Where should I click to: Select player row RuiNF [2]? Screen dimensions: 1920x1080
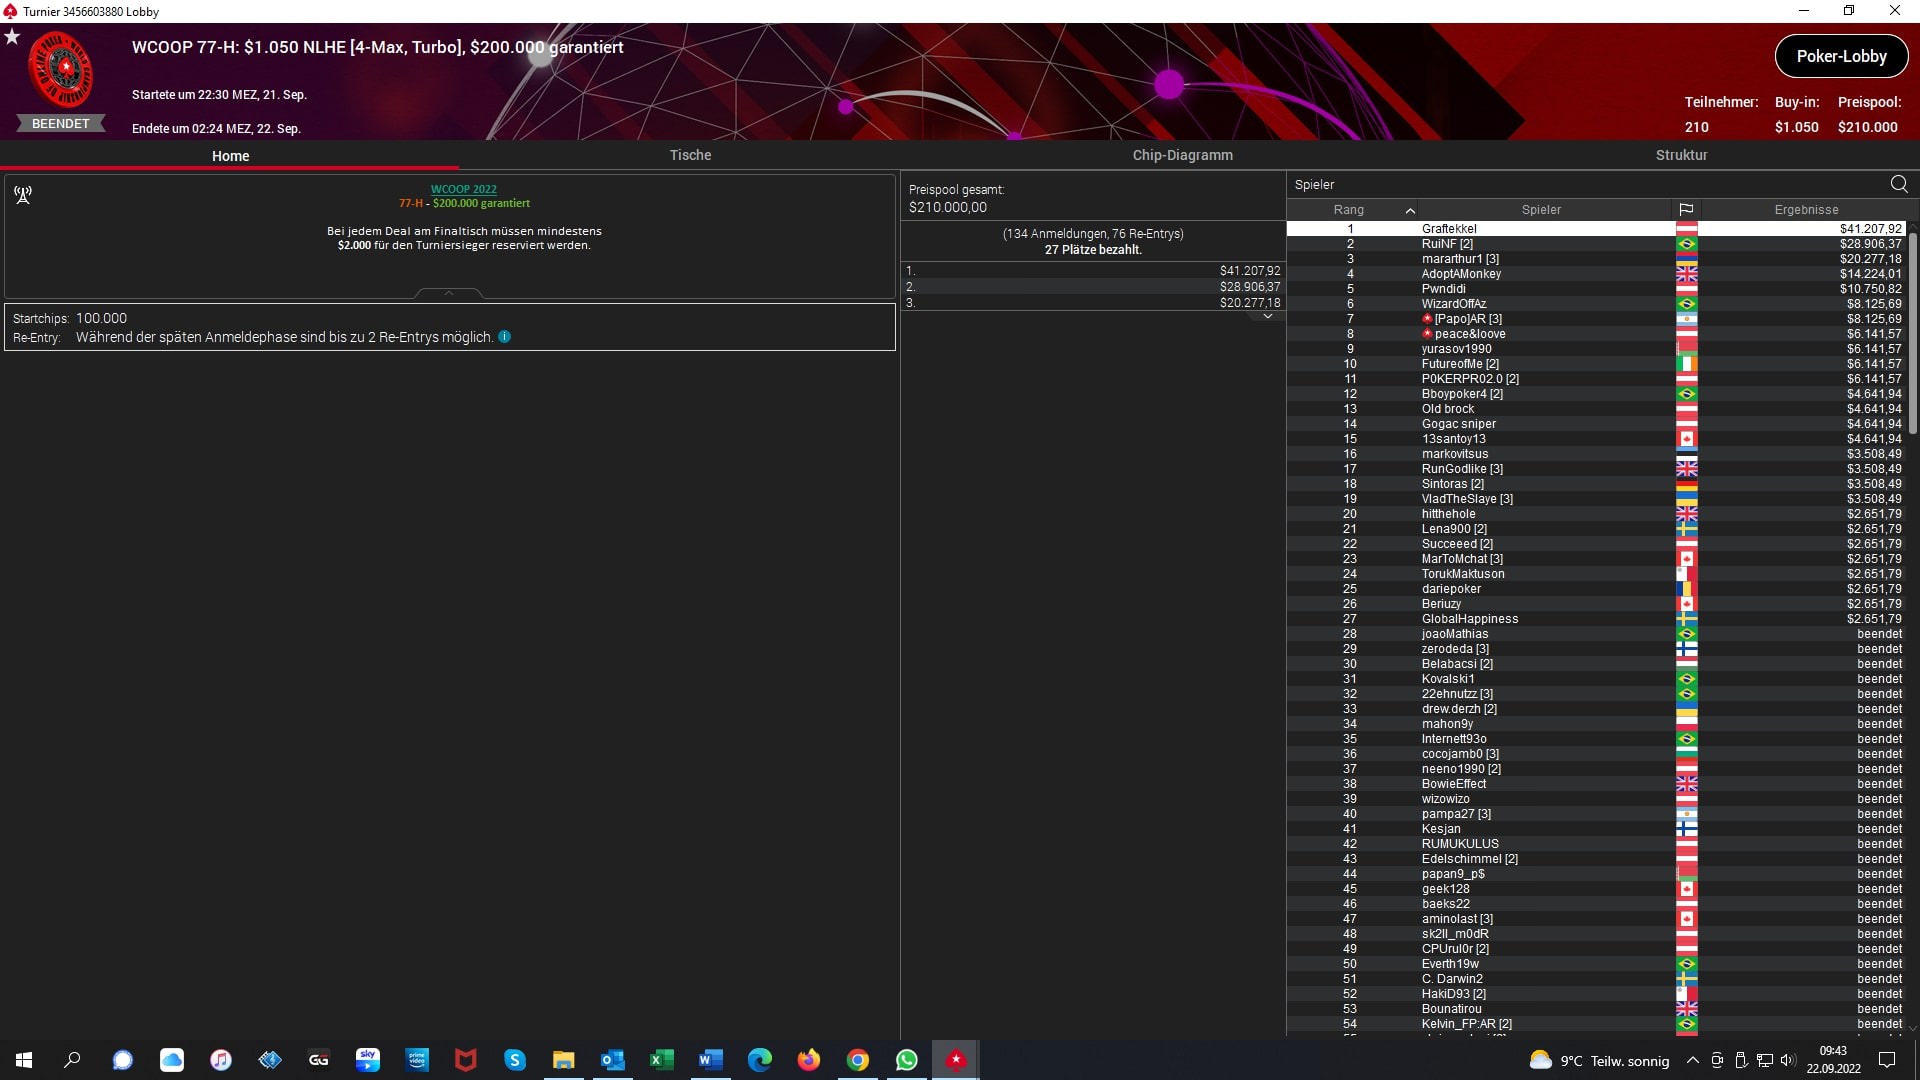1596,244
